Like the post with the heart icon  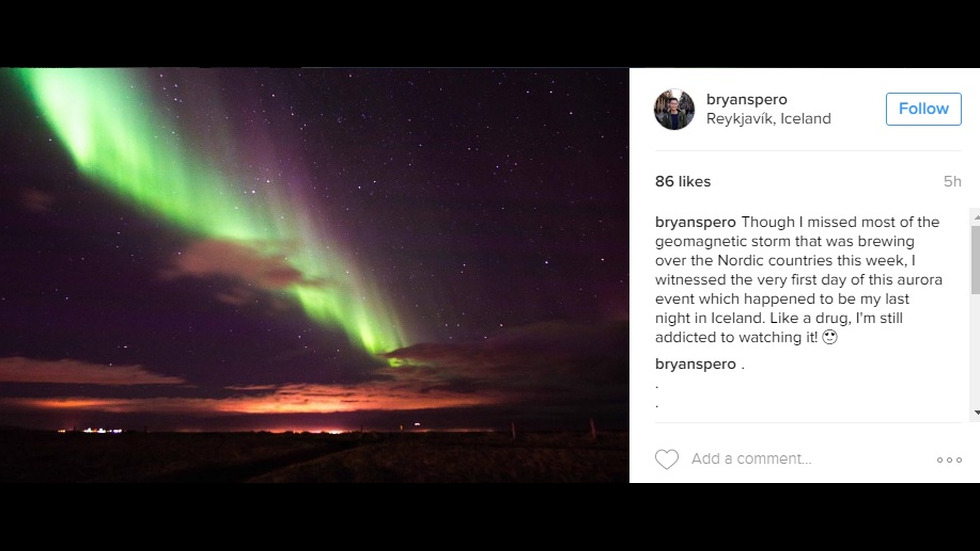tap(666, 459)
